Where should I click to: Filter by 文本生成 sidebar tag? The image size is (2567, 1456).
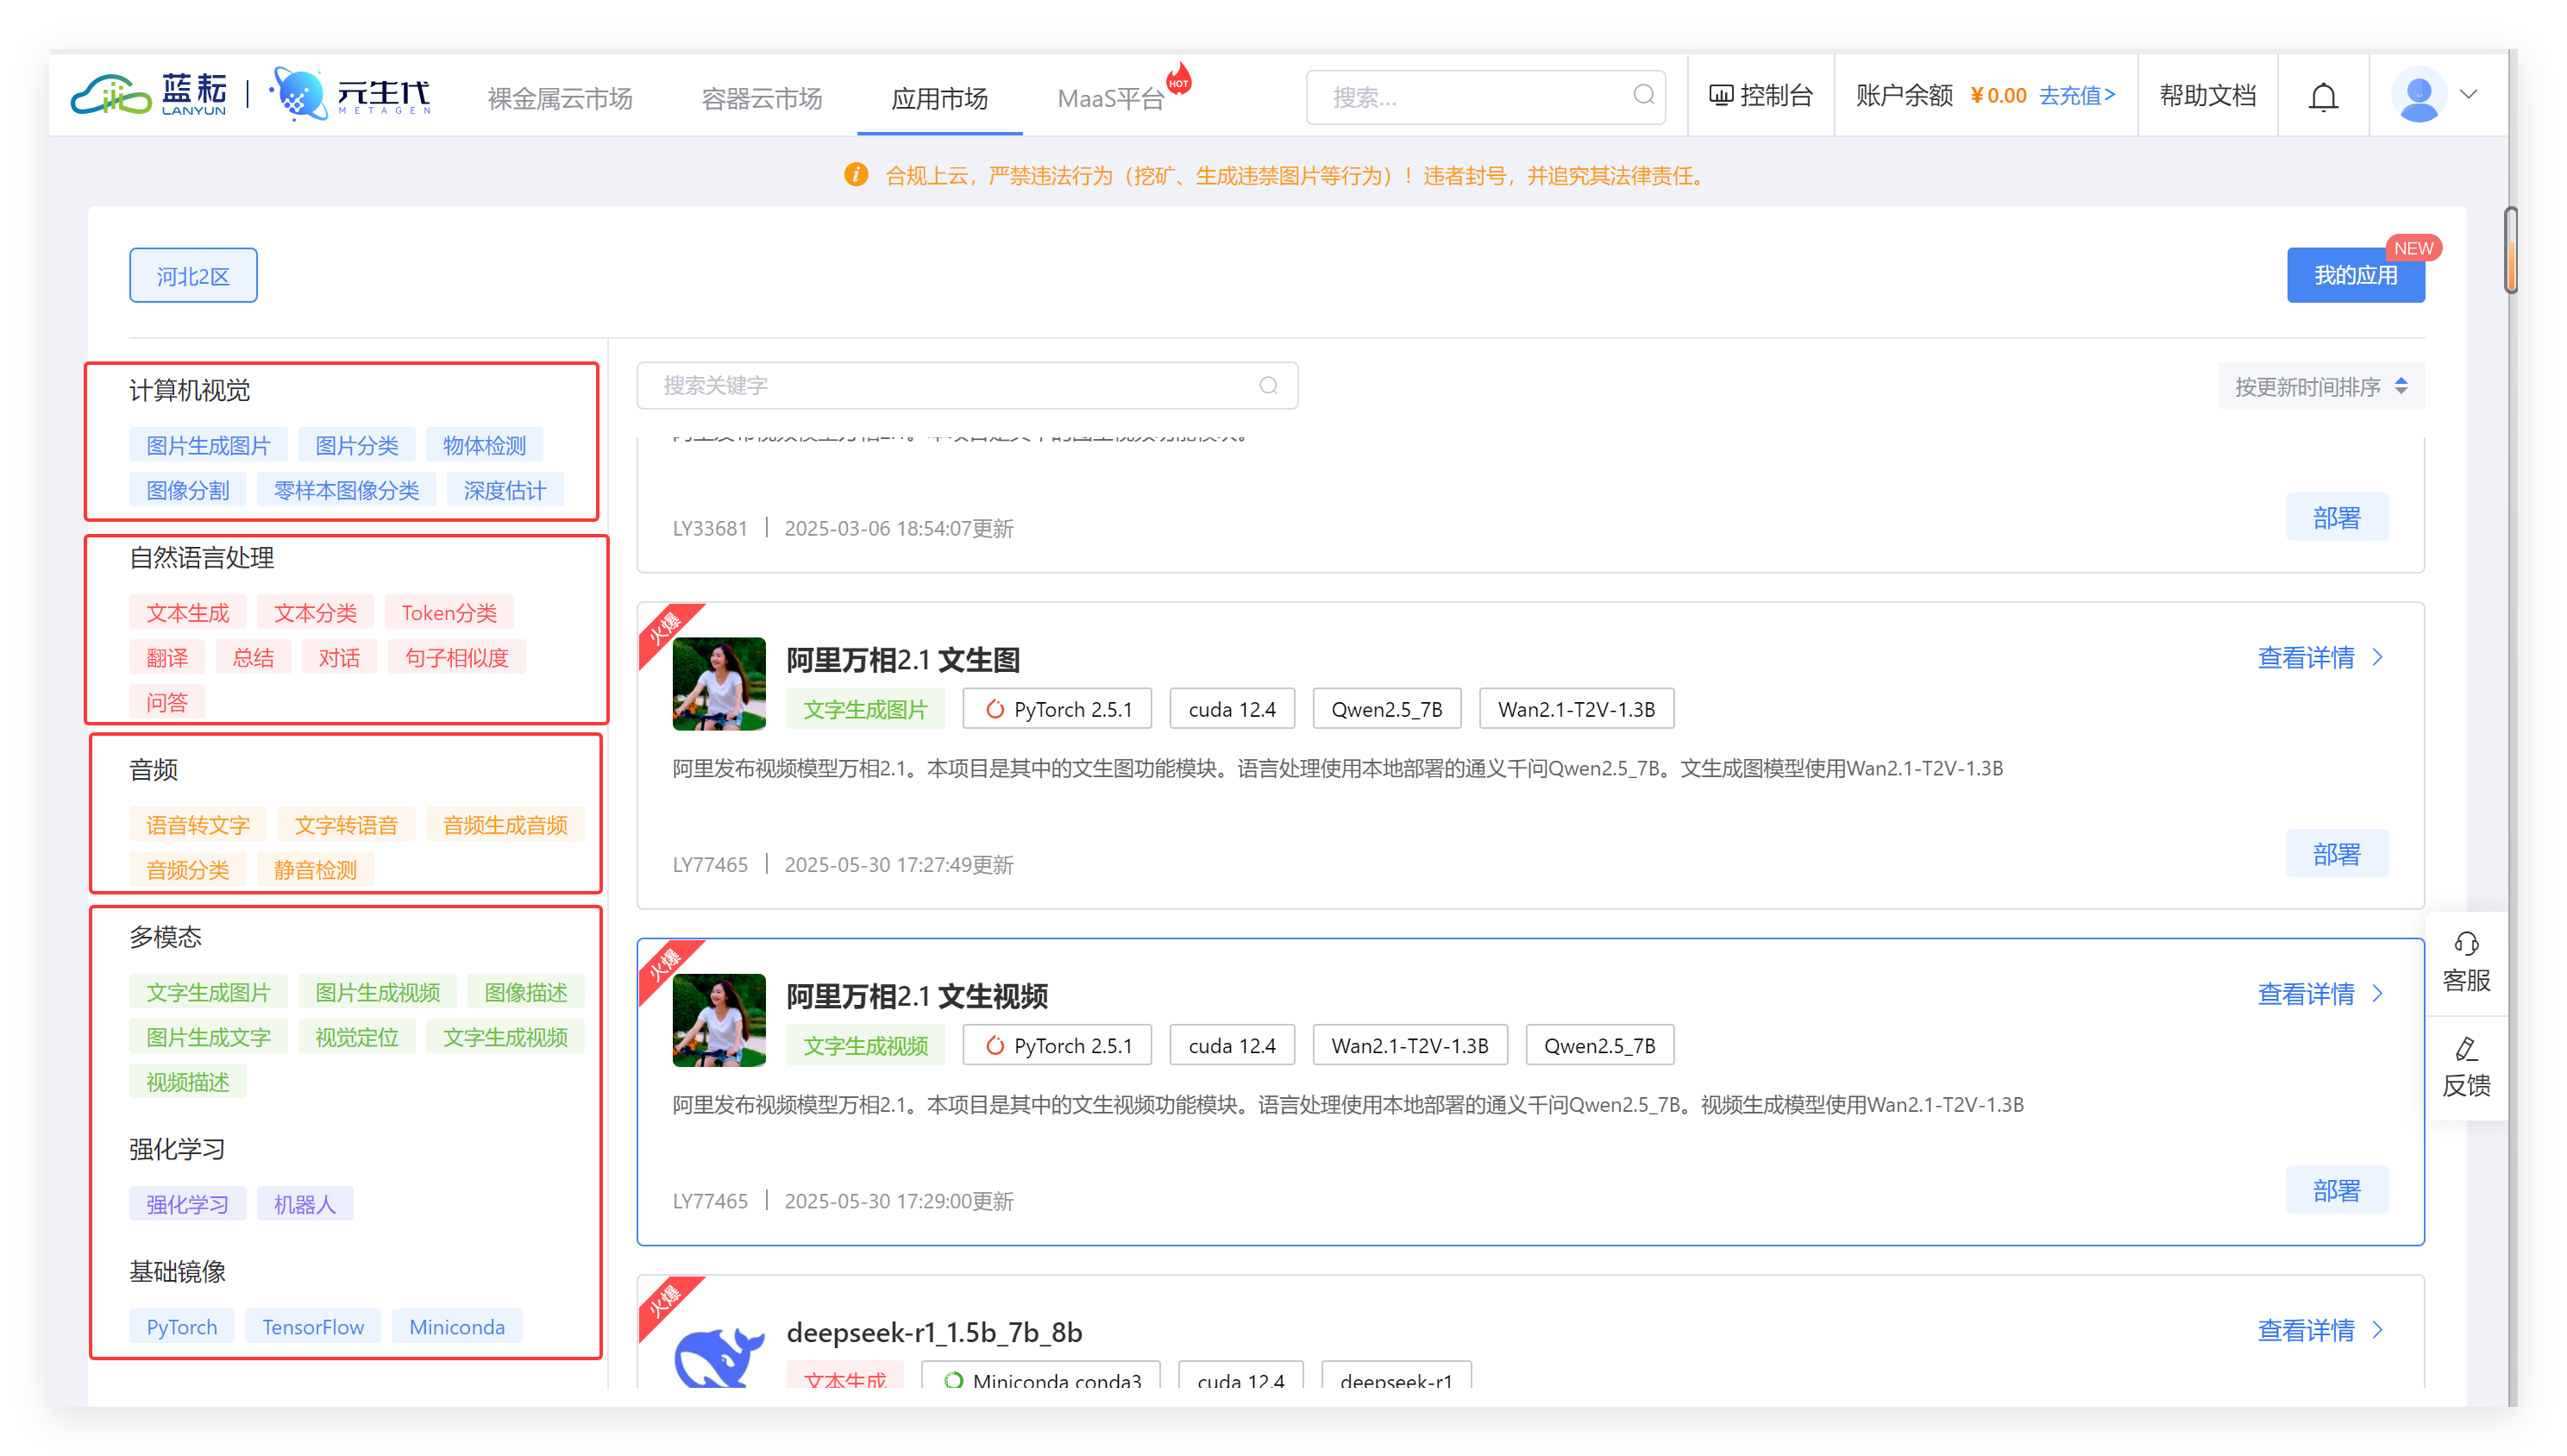[187, 613]
